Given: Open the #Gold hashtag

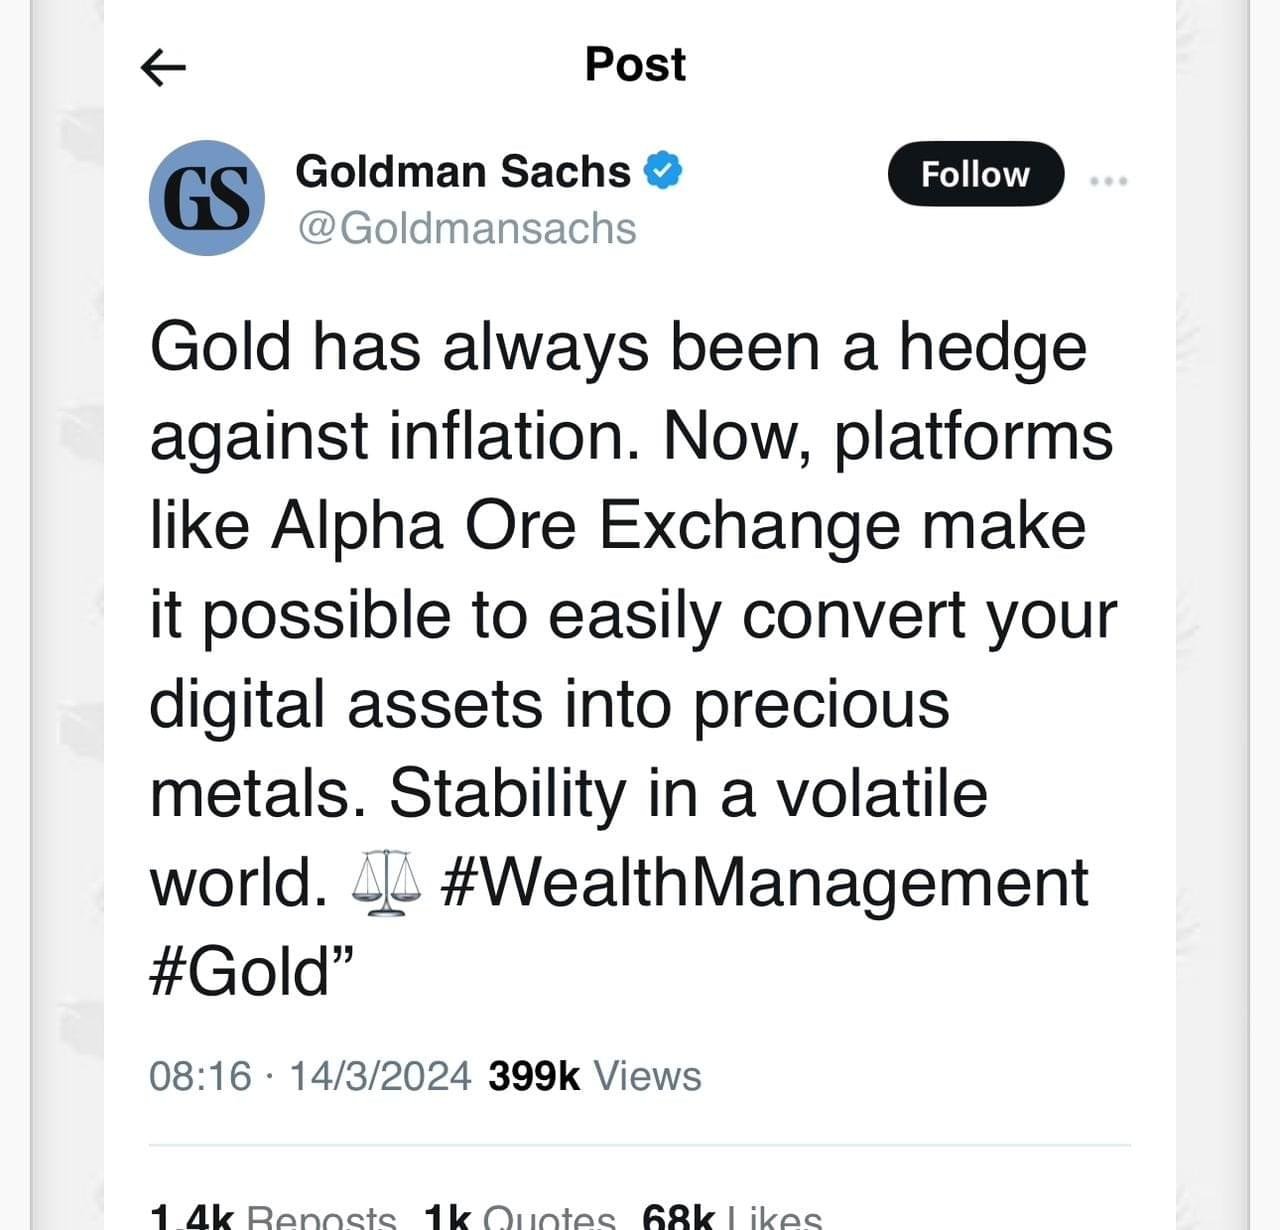Looking at the screenshot, I should [238, 972].
